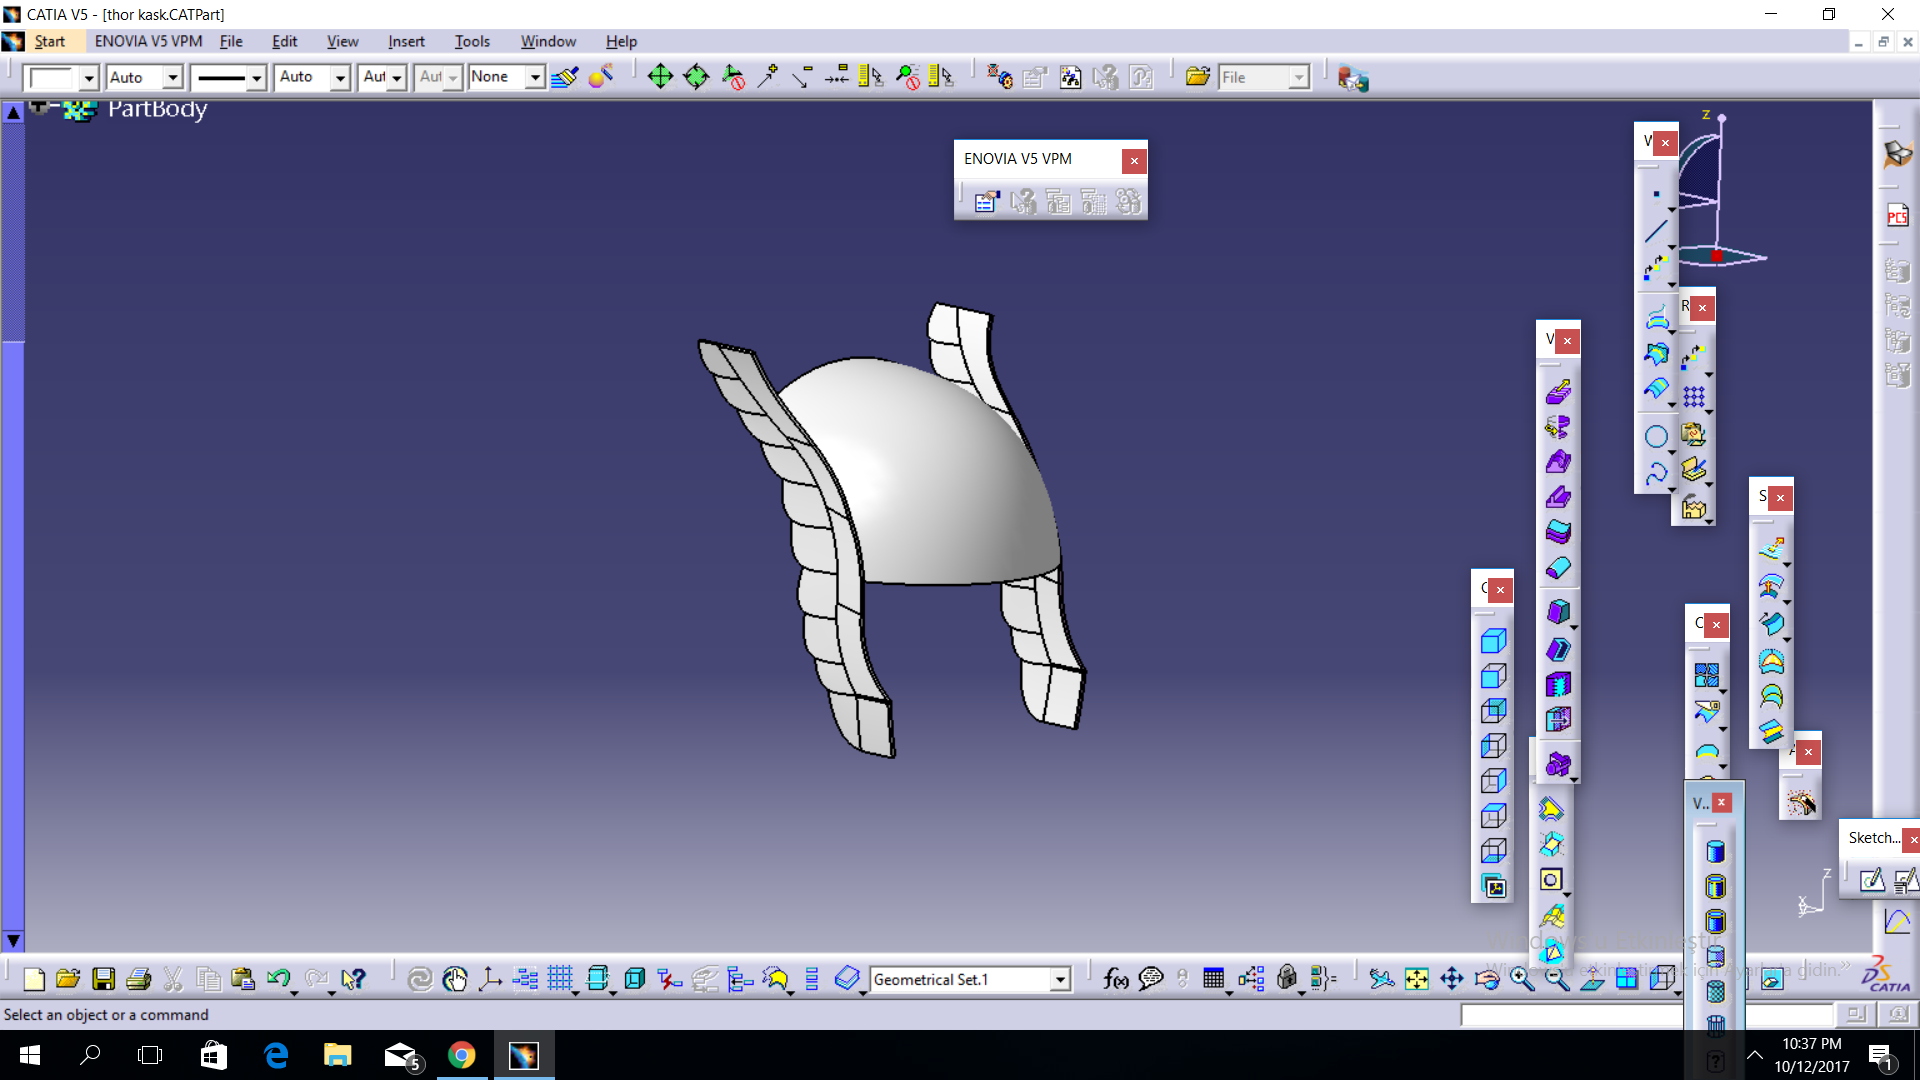Select the Formula f(x) tool
This screenshot has width=1920, height=1080.
point(1115,979)
